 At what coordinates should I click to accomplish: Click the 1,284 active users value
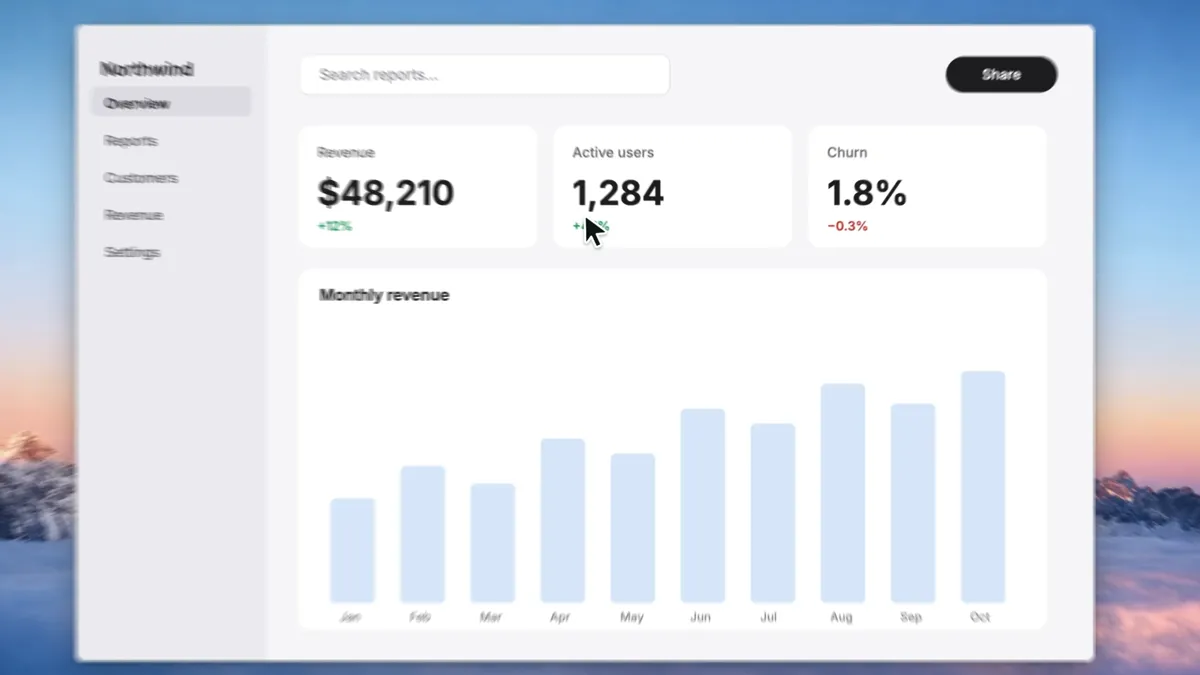tap(618, 192)
